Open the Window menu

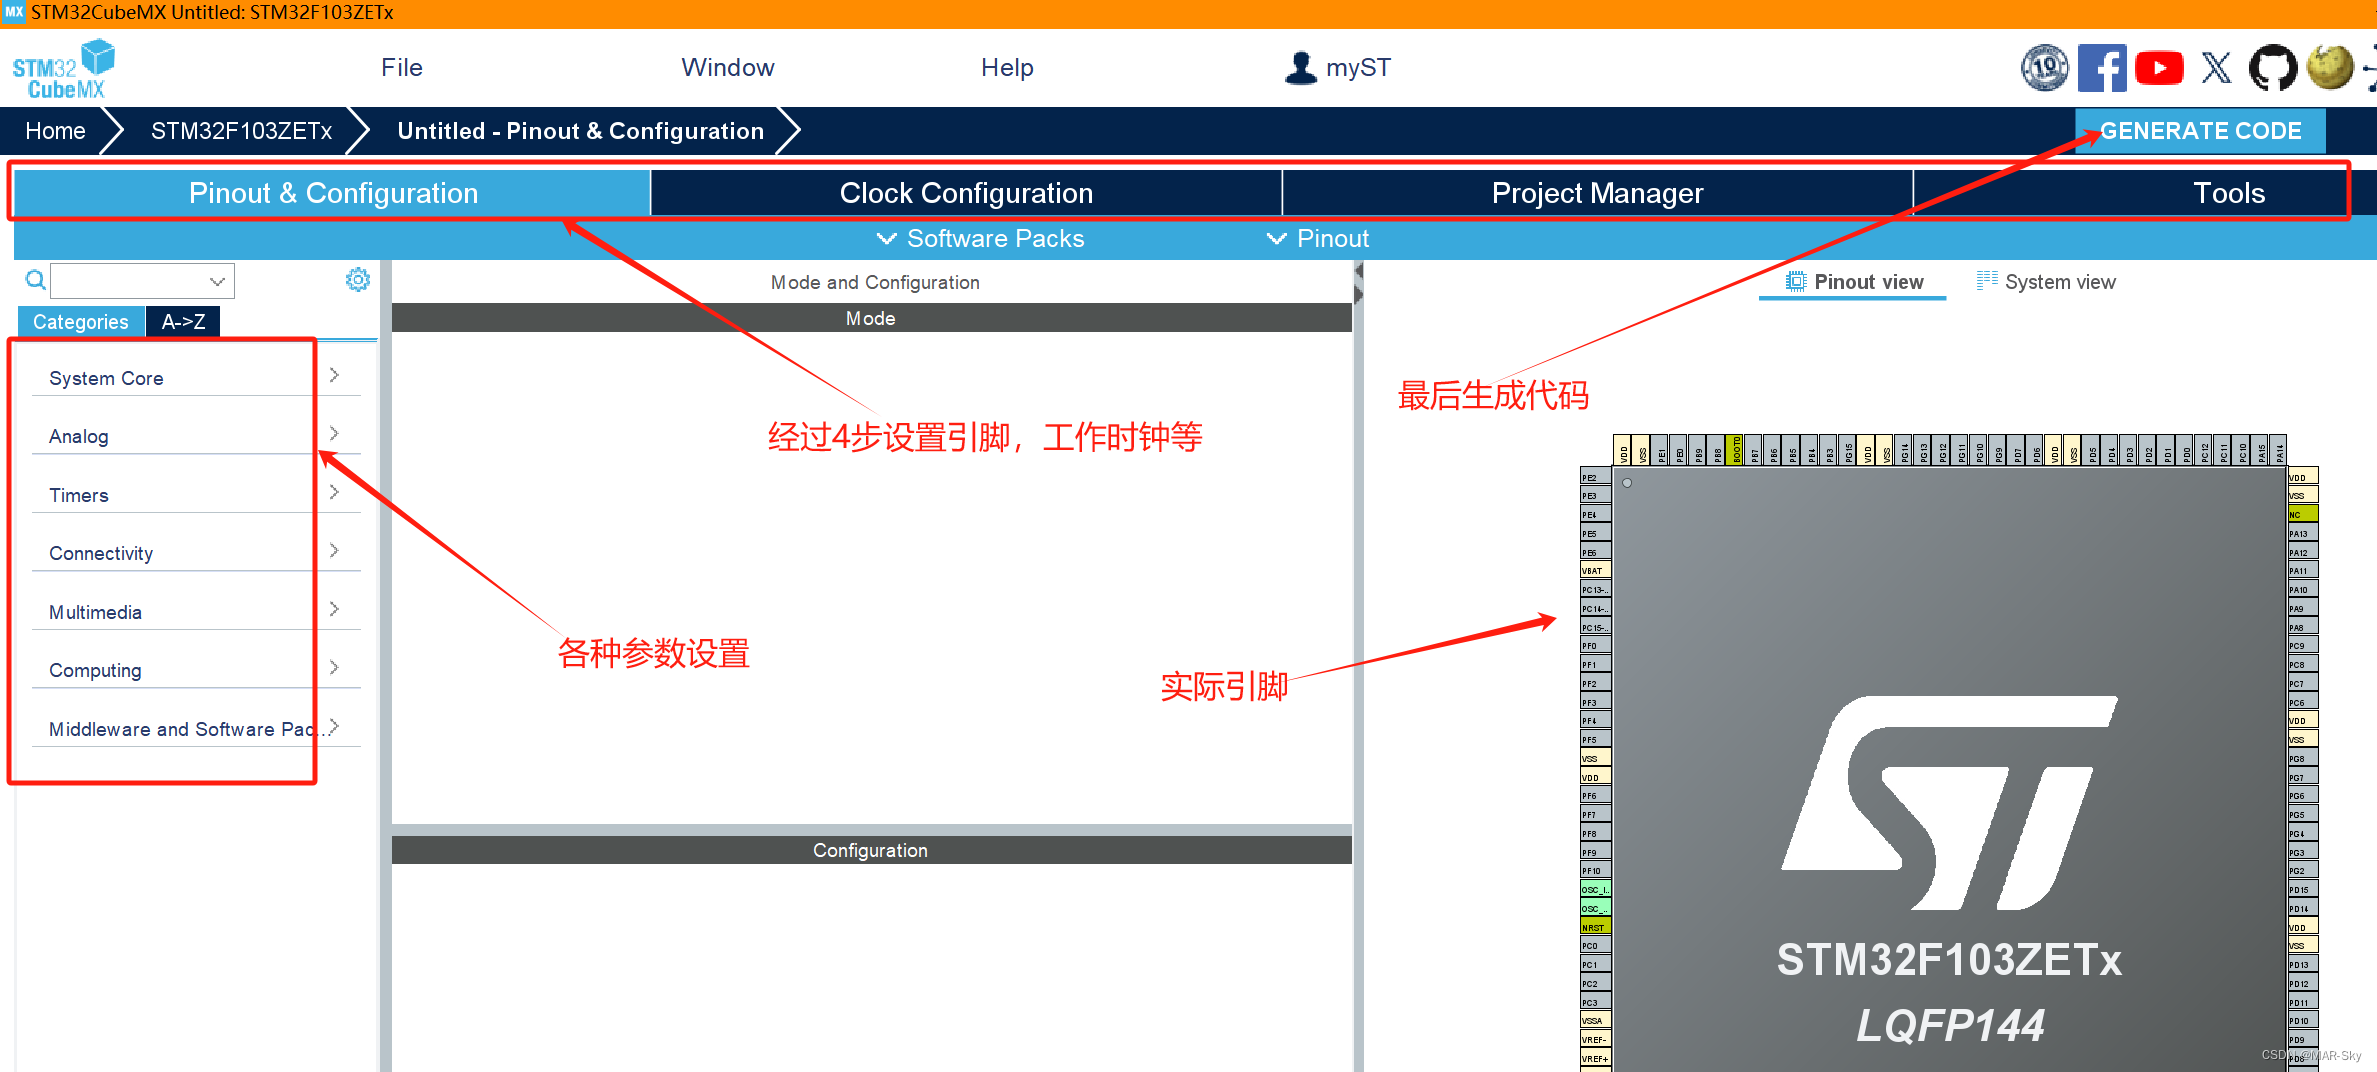[728, 67]
